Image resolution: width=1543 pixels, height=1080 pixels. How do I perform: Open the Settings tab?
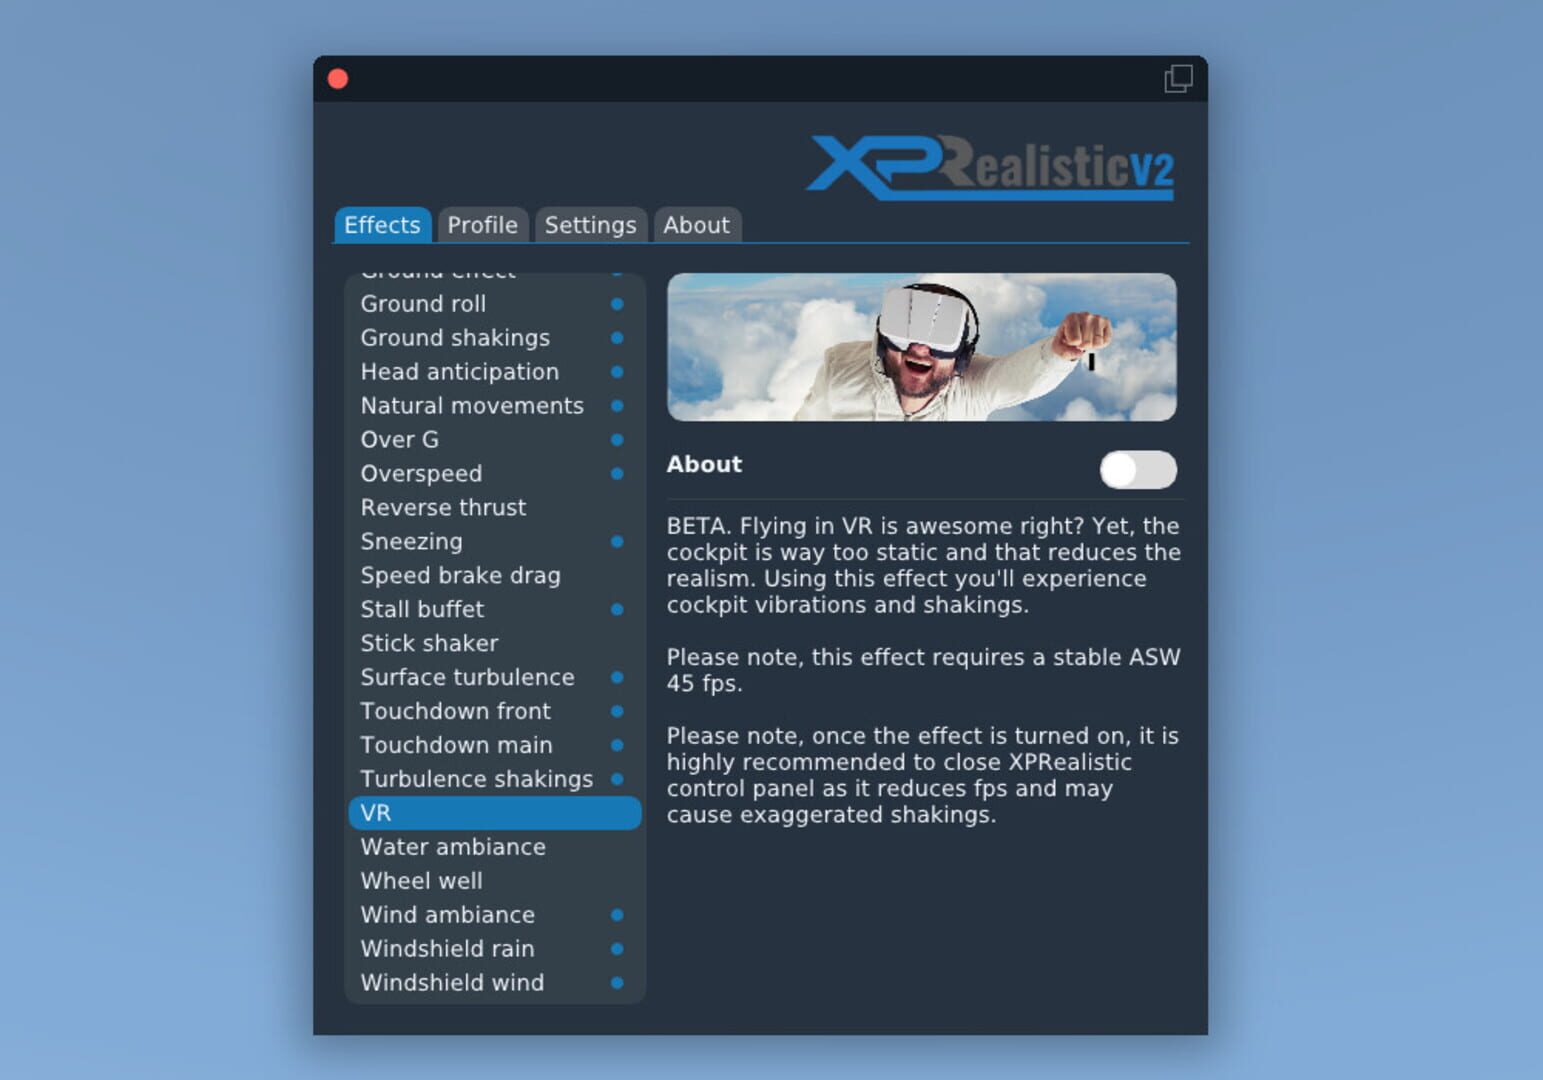(591, 225)
